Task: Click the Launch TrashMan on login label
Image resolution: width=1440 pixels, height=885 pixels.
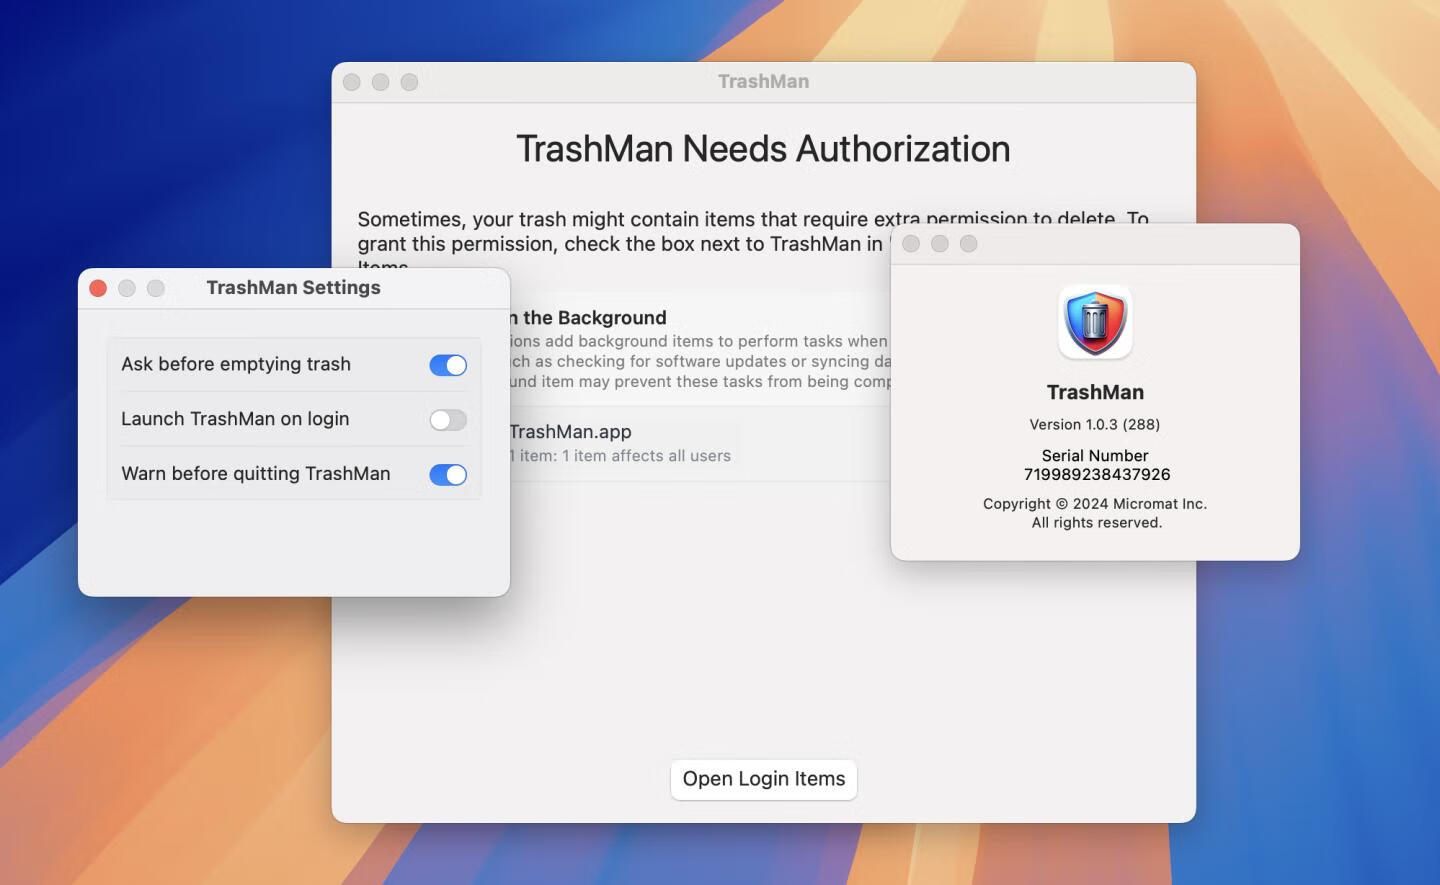Action: coord(235,419)
